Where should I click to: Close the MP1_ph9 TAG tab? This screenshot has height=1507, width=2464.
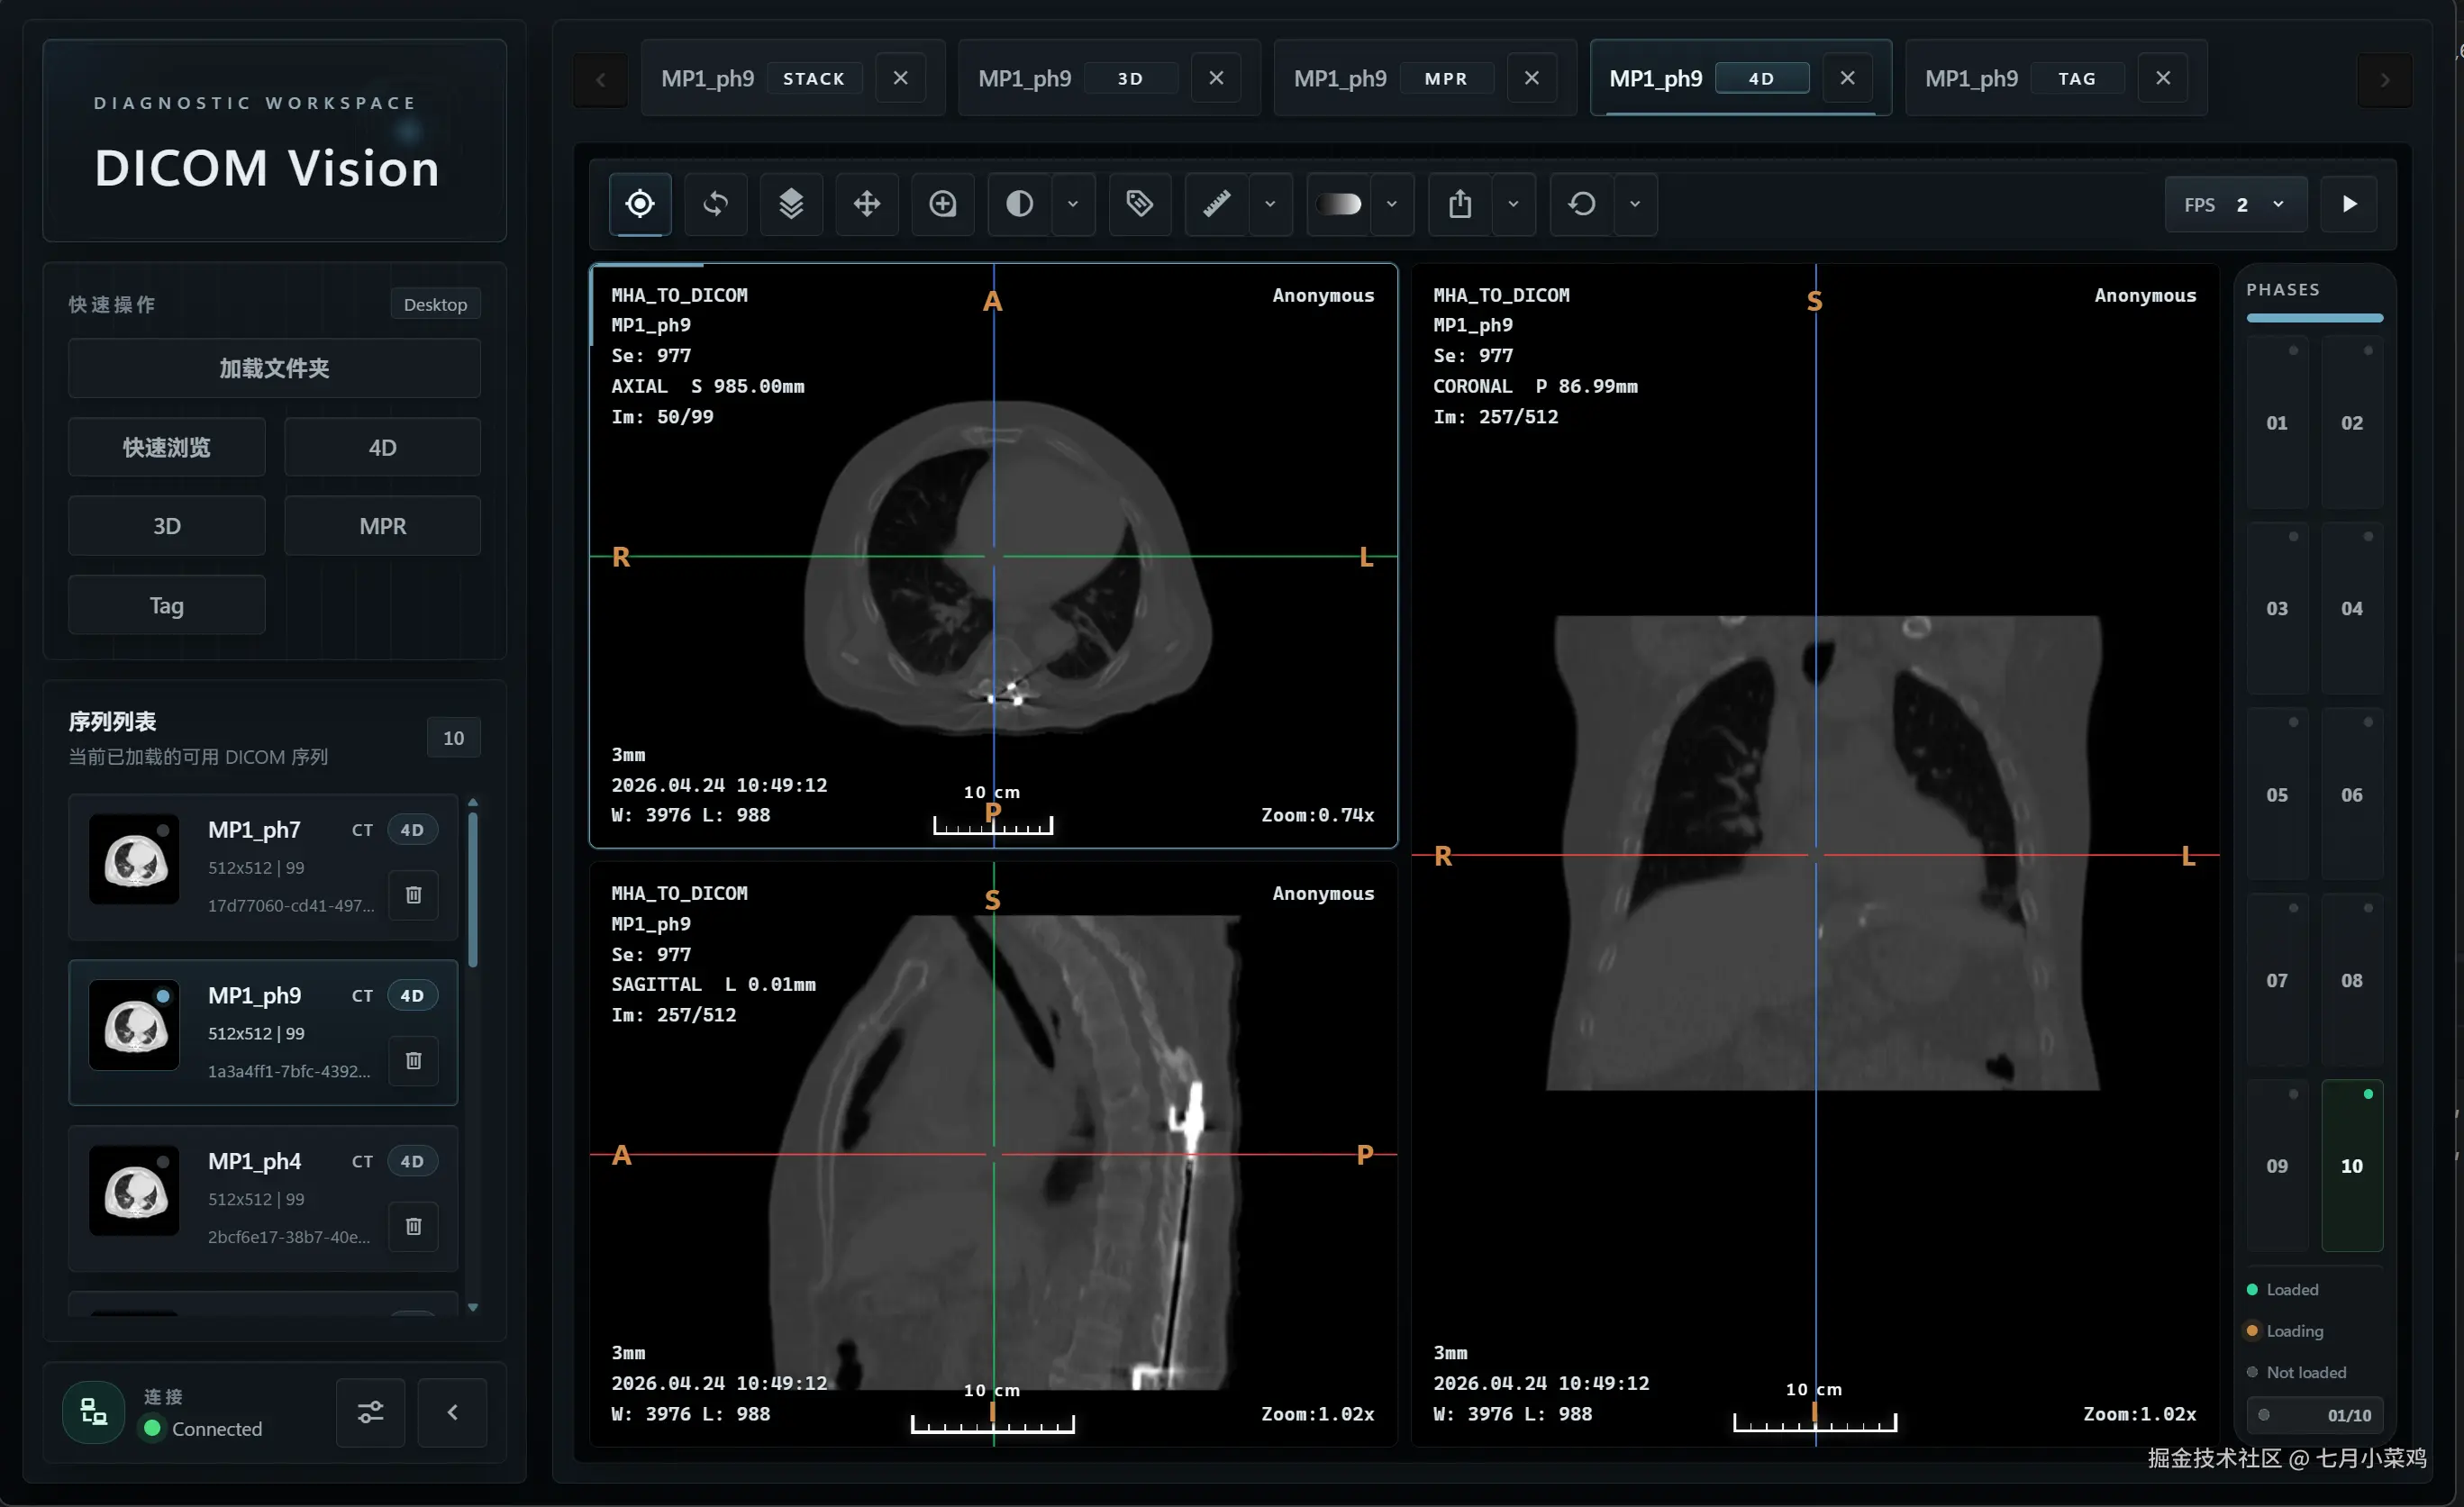pyautogui.click(x=2163, y=78)
